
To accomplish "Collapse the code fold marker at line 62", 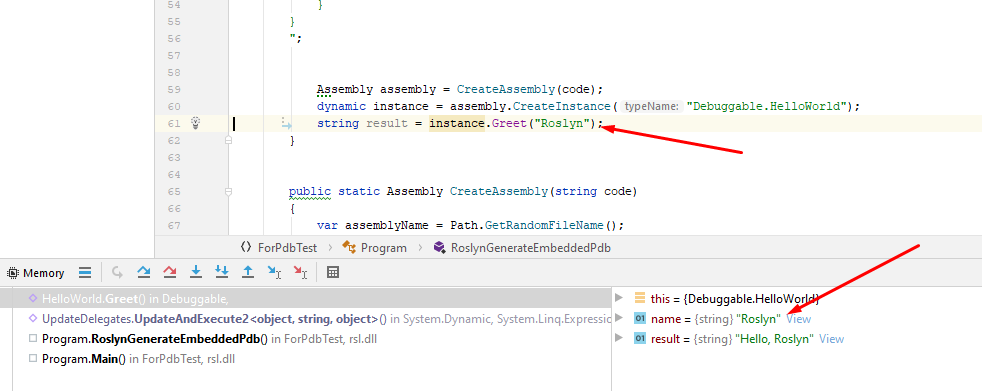I will (x=229, y=141).
